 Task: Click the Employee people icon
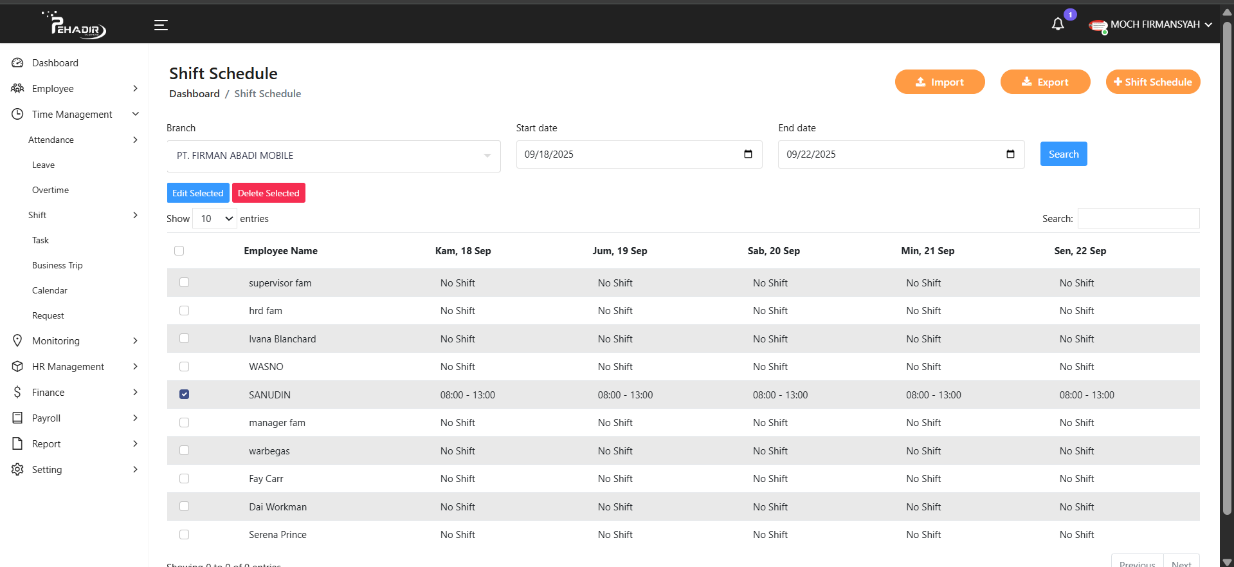click(17, 89)
